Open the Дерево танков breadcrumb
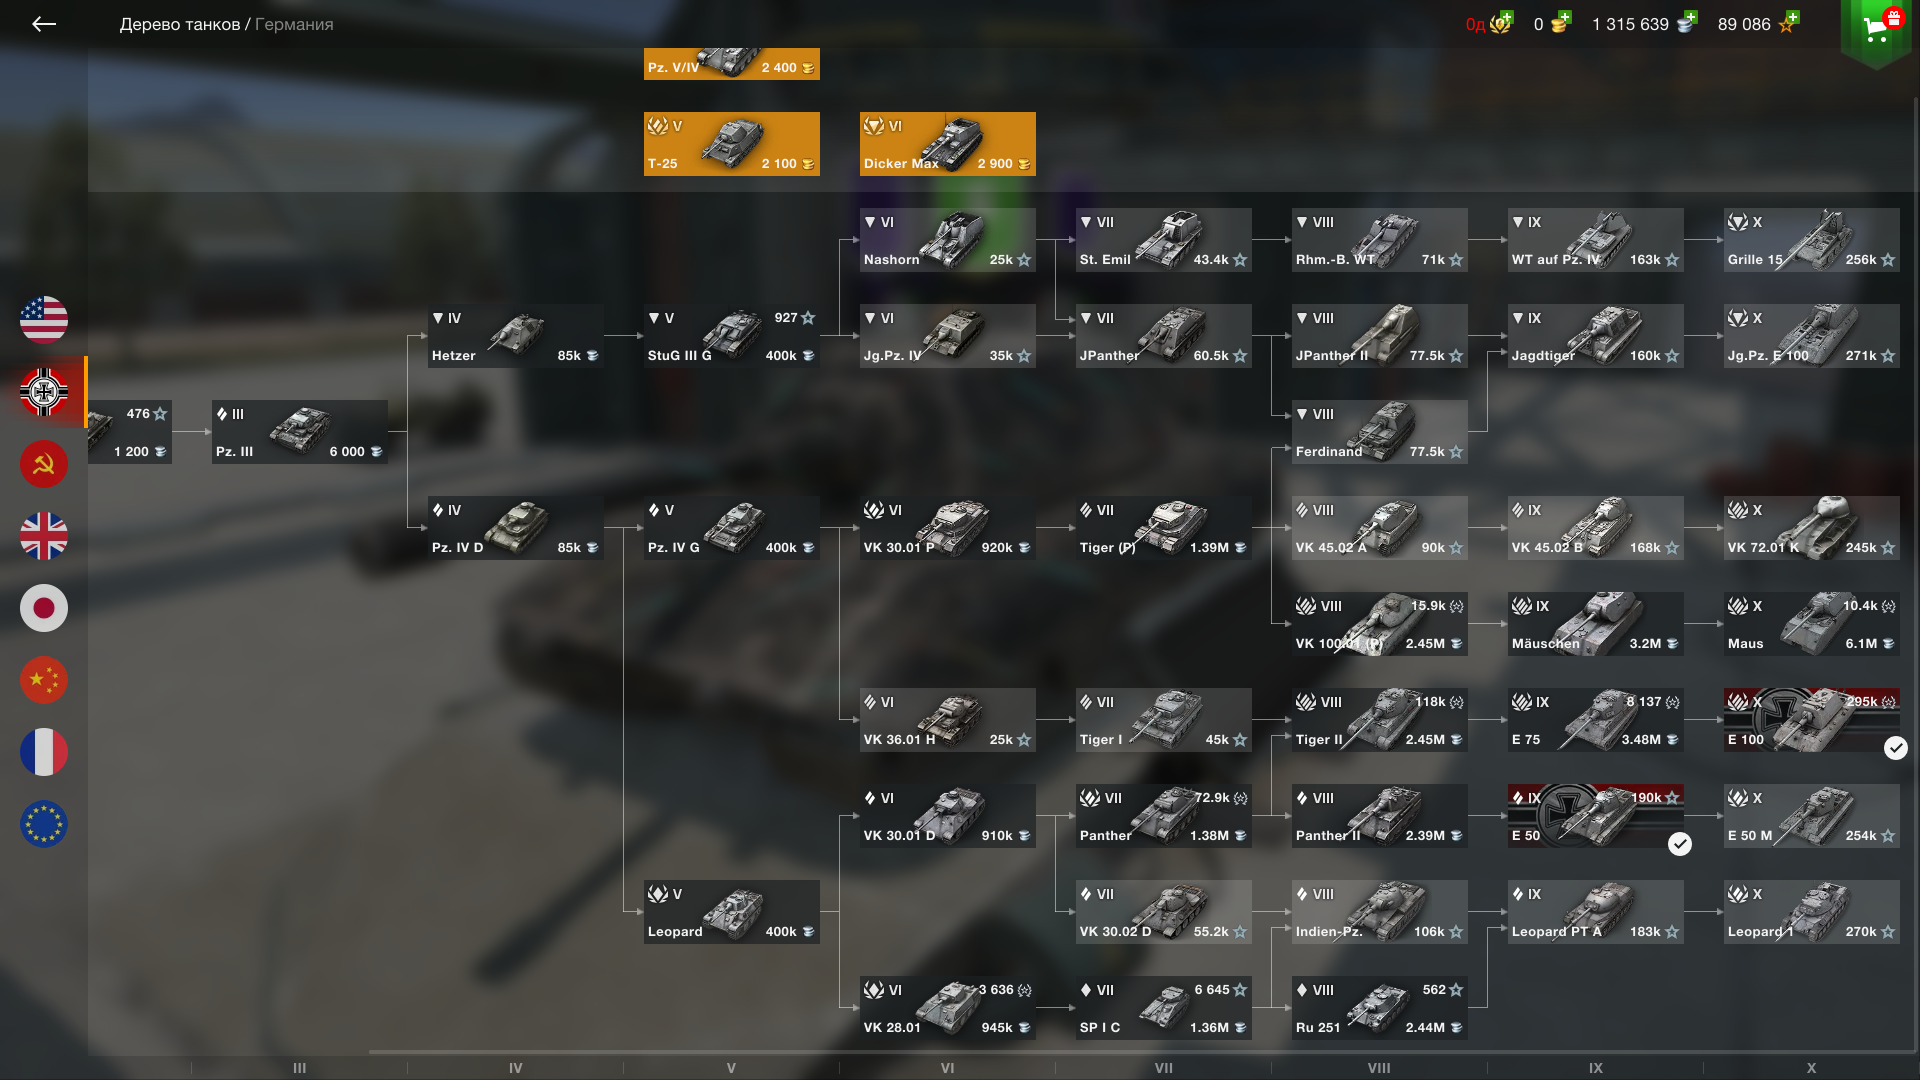The image size is (1920, 1080). point(180,24)
